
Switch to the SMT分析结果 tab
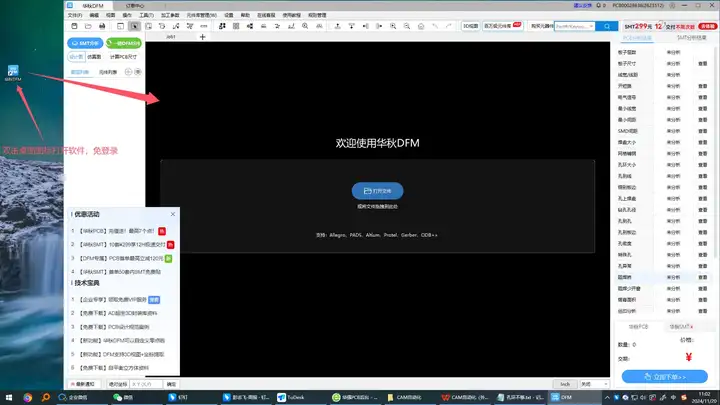(691, 38)
